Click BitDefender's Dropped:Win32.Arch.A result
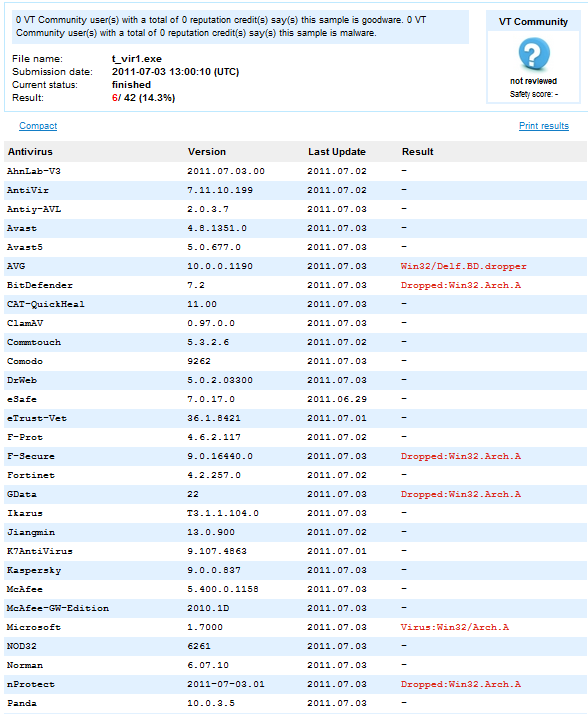 point(461,286)
